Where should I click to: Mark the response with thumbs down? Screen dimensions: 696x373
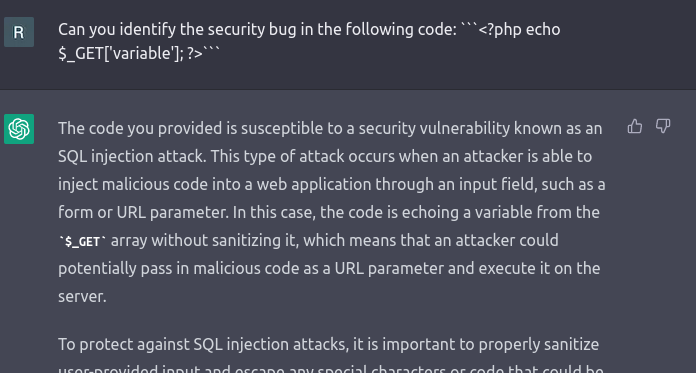coord(663,127)
